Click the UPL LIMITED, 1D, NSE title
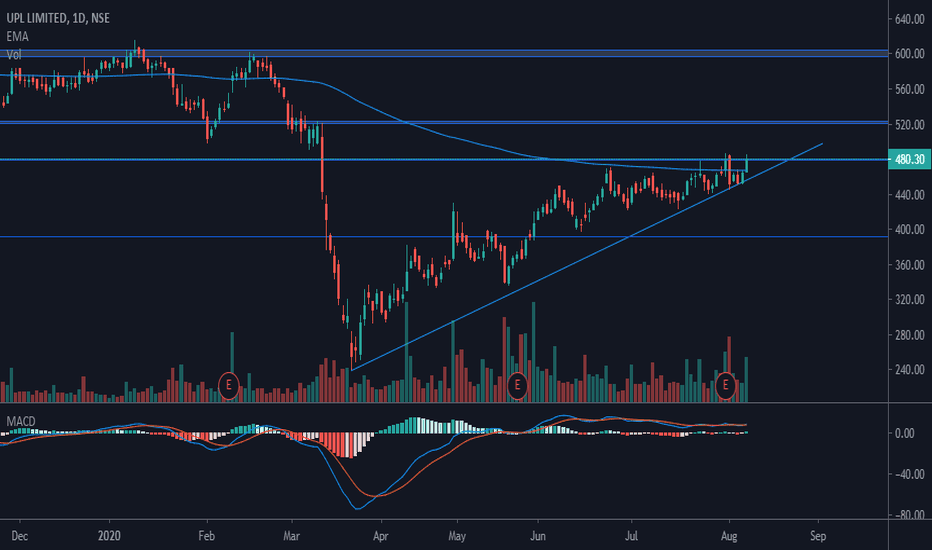 pos(58,18)
